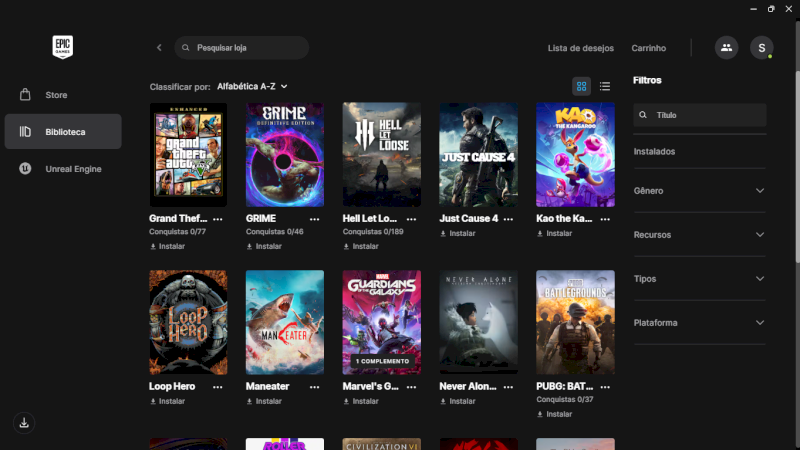This screenshot has width=800, height=450.
Task: Focus the Título filter field
Action: 699,115
